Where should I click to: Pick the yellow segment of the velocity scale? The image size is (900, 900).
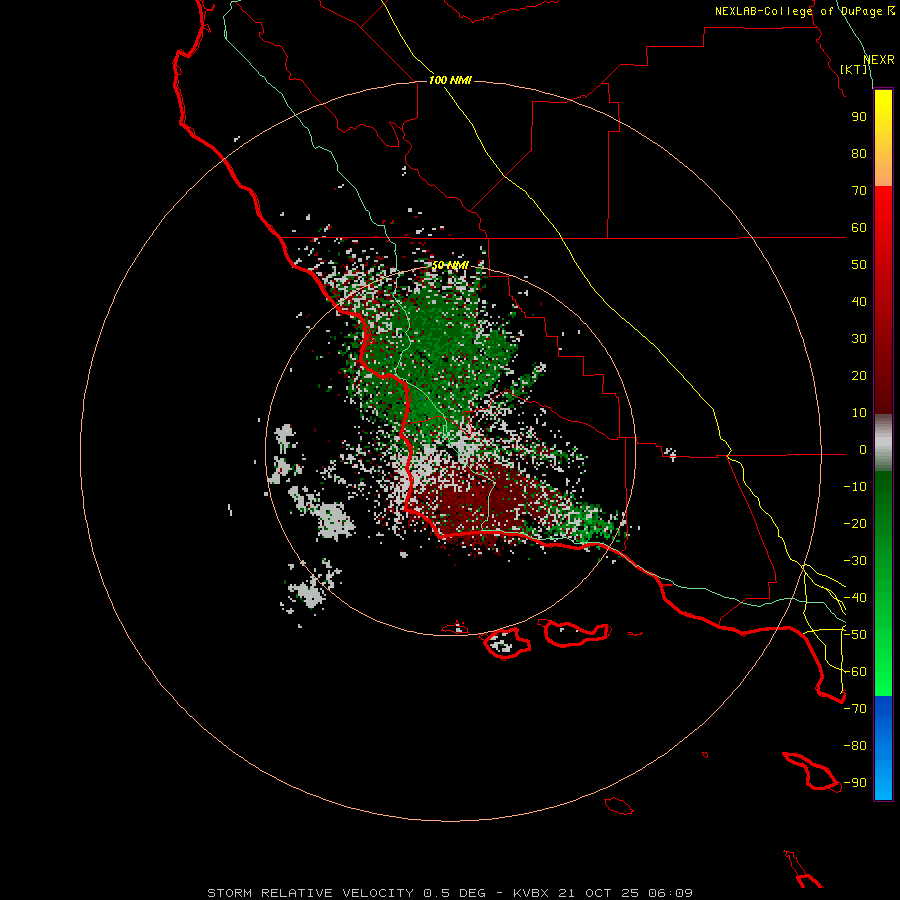coord(883,138)
